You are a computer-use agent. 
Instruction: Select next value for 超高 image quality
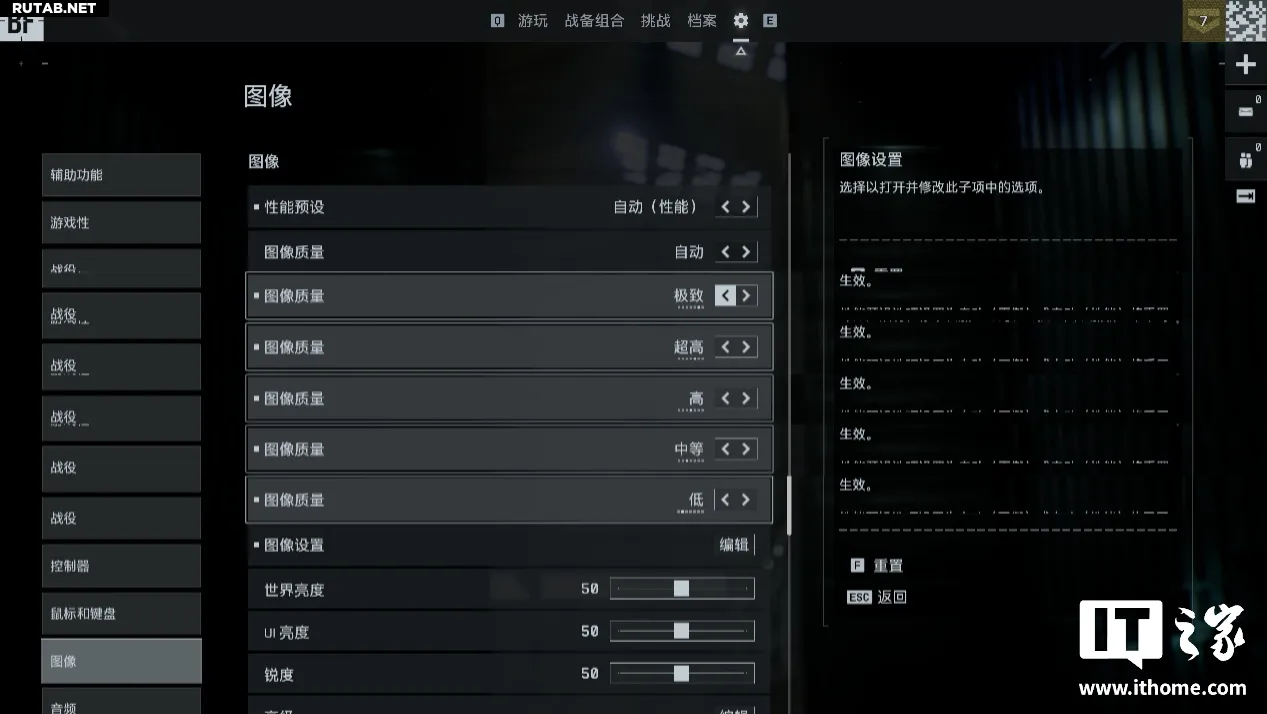(x=746, y=347)
